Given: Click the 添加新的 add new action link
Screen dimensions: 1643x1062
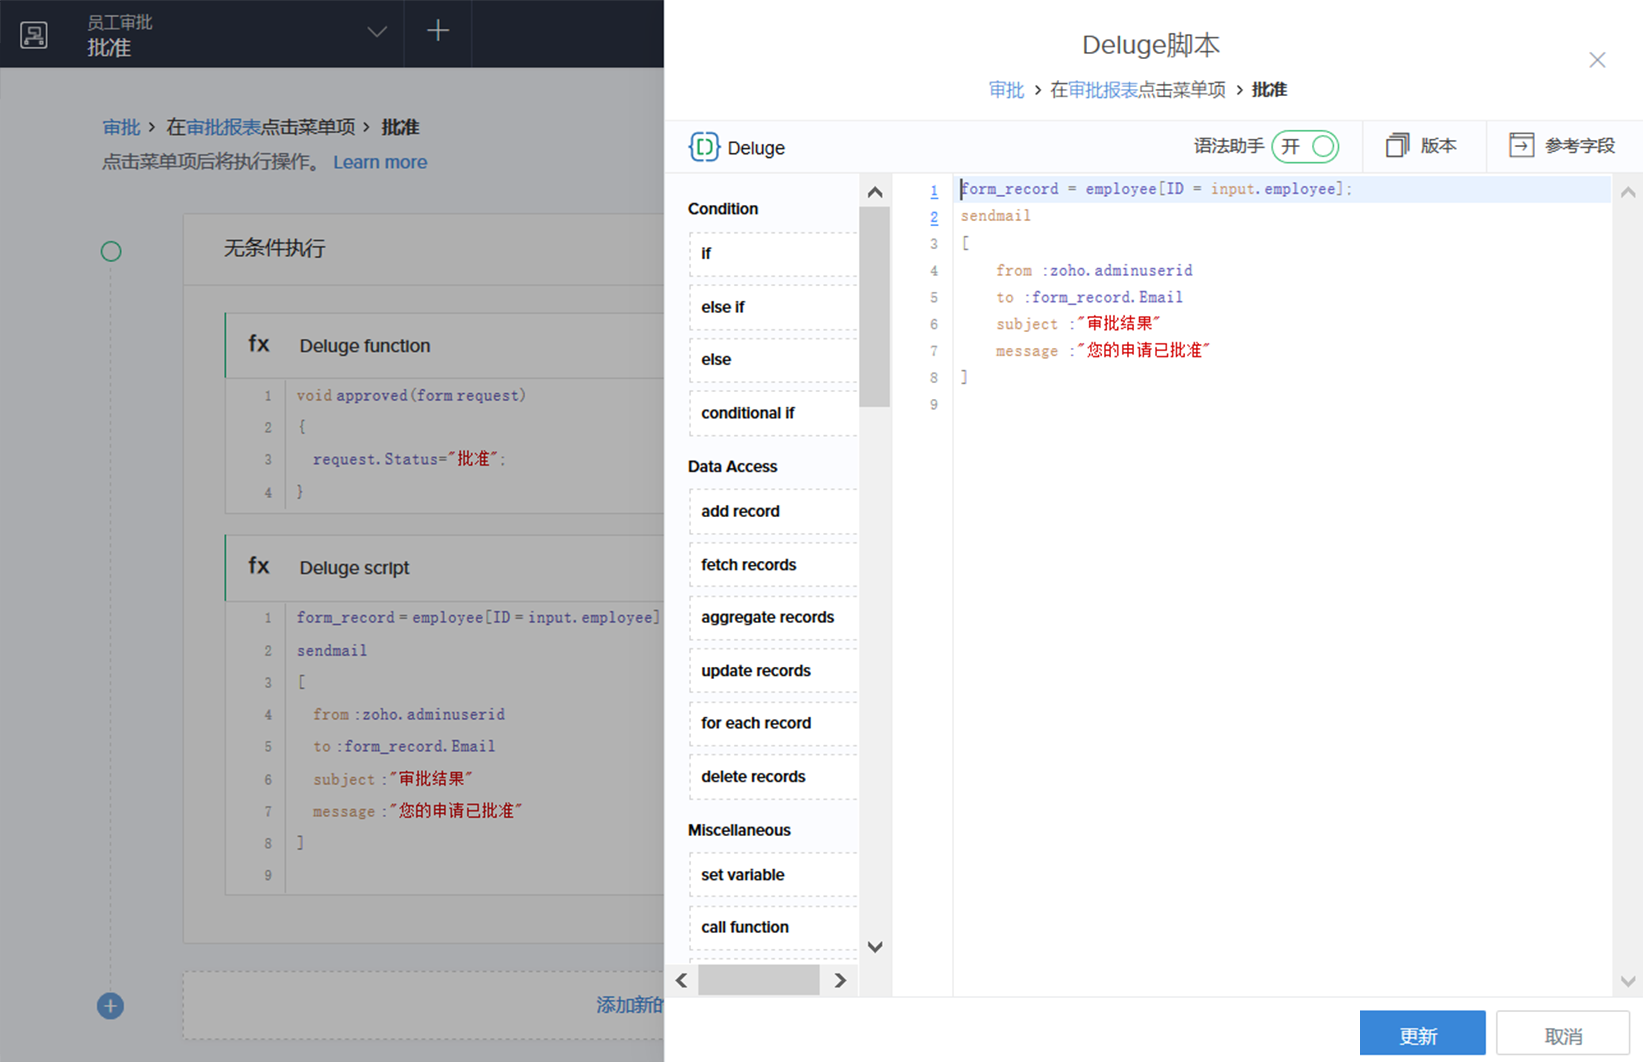Looking at the screenshot, I should point(630,1005).
